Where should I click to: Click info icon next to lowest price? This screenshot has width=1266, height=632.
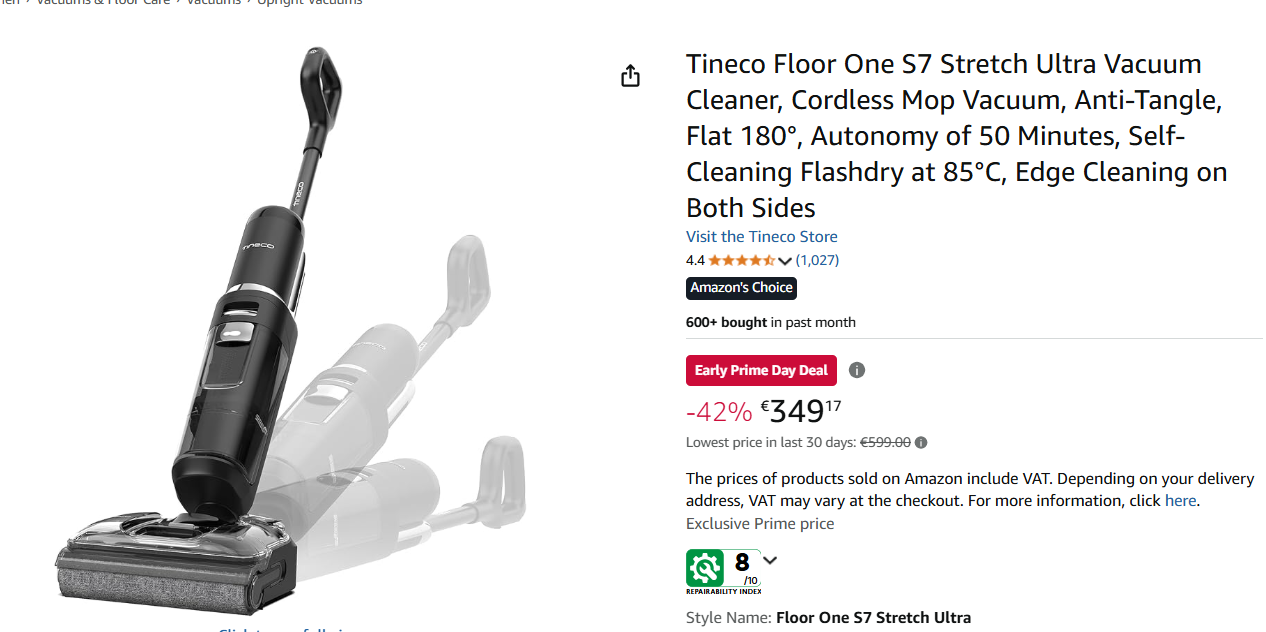921,443
